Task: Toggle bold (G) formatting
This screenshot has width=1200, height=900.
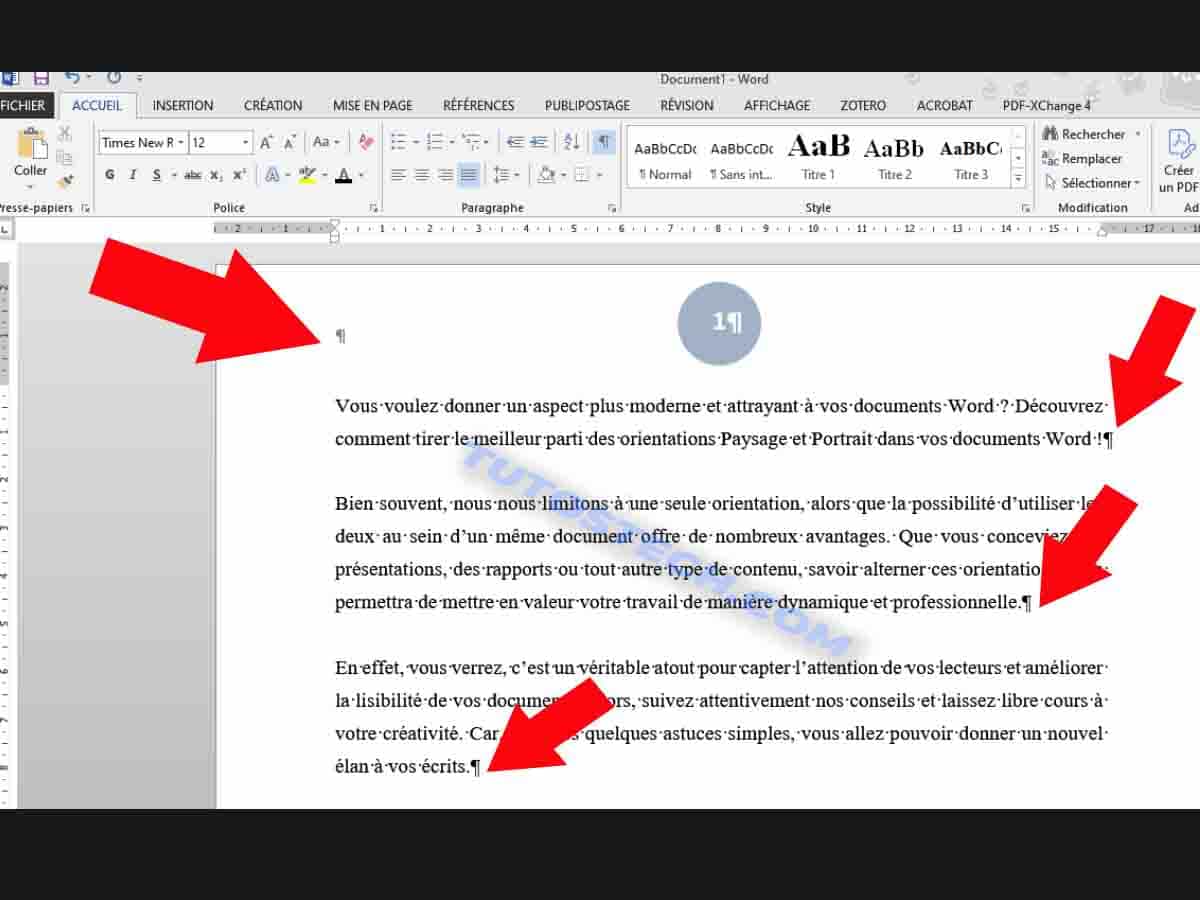Action: (x=110, y=175)
